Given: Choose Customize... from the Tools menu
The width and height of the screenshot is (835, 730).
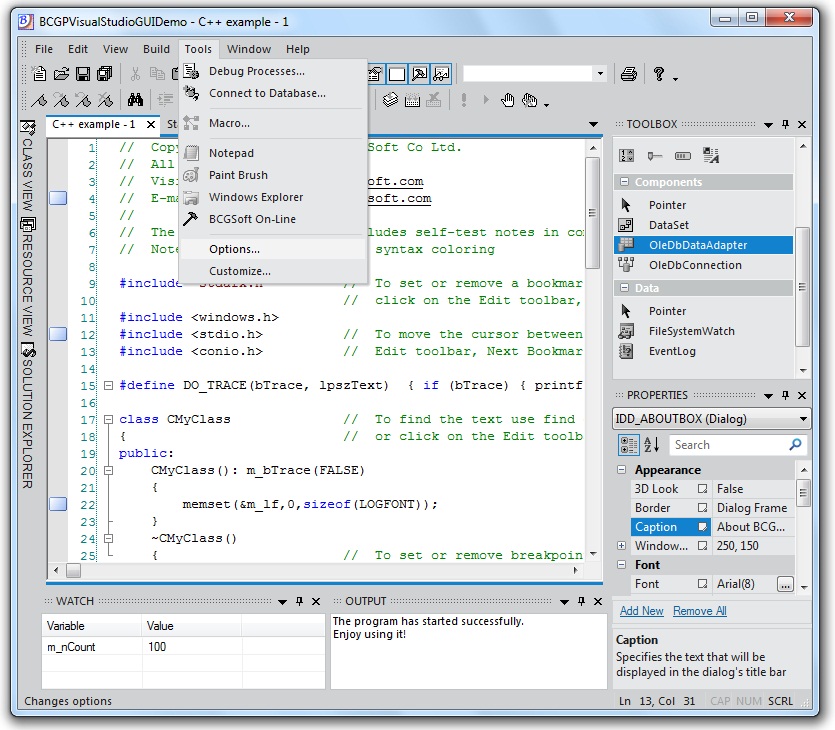Looking at the screenshot, I should click(x=241, y=269).
